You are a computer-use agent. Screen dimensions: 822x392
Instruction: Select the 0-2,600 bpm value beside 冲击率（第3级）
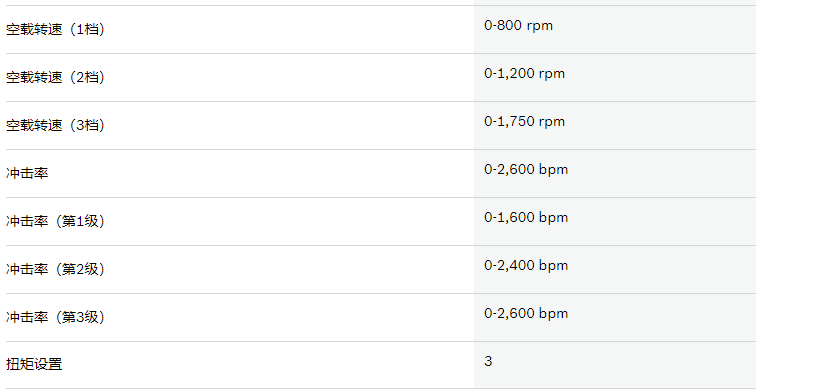[x=526, y=313]
